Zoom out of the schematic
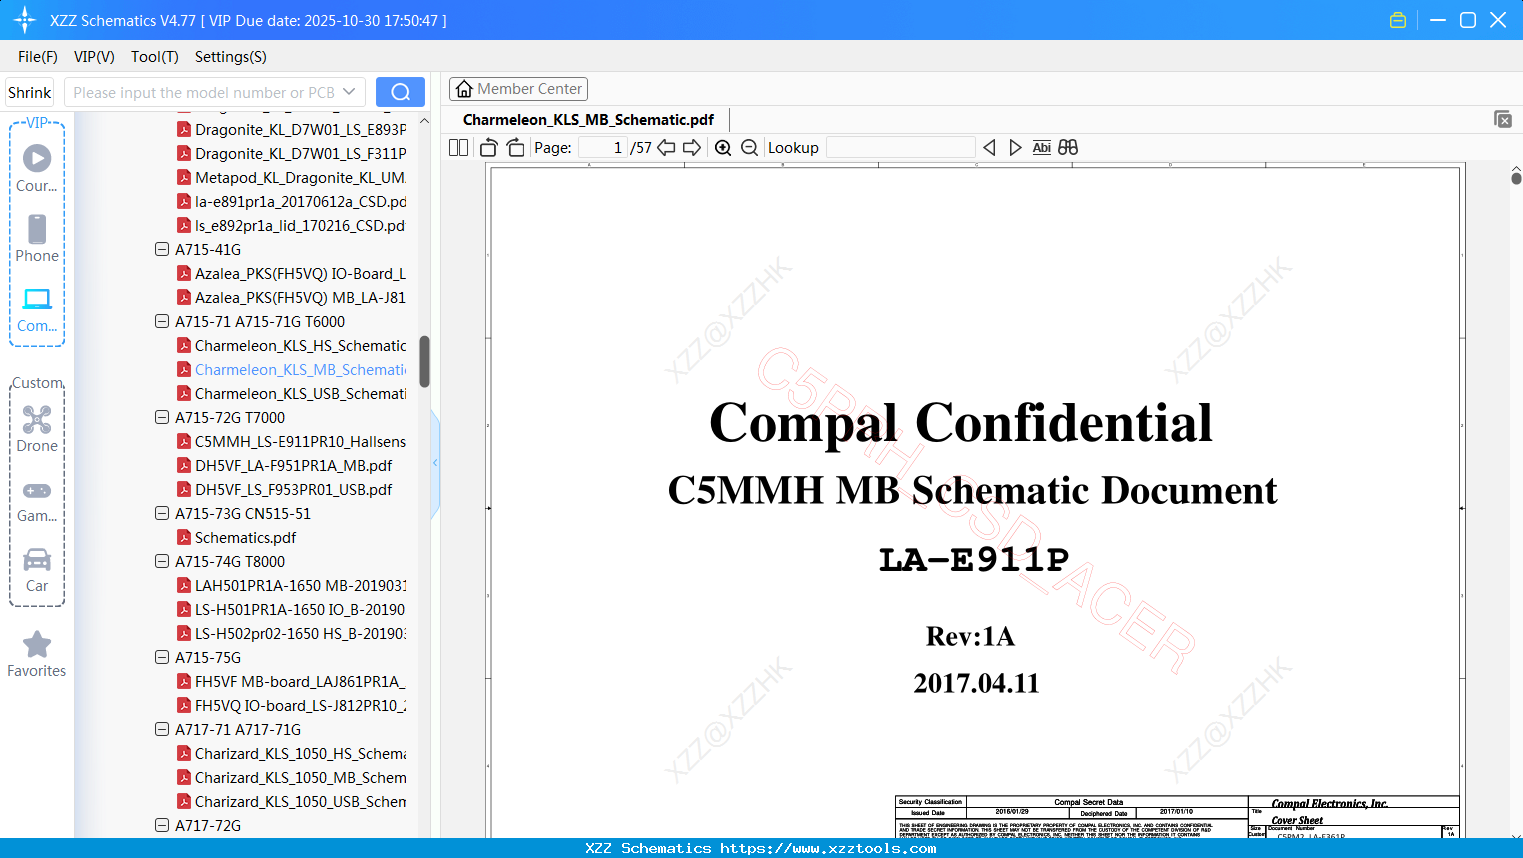This screenshot has height=858, width=1523. point(749,148)
